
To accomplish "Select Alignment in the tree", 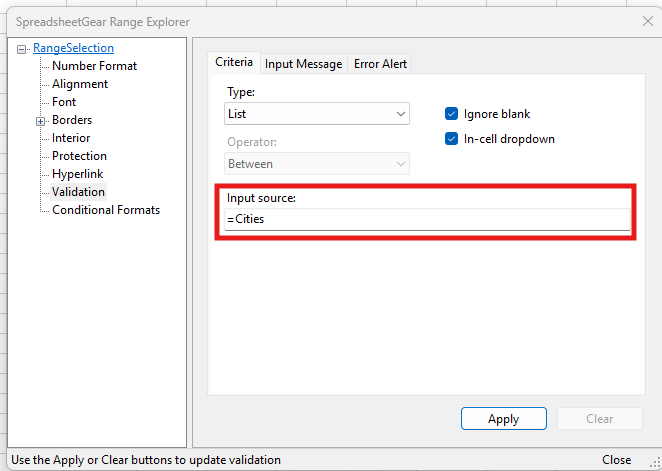I will coord(80,84).
